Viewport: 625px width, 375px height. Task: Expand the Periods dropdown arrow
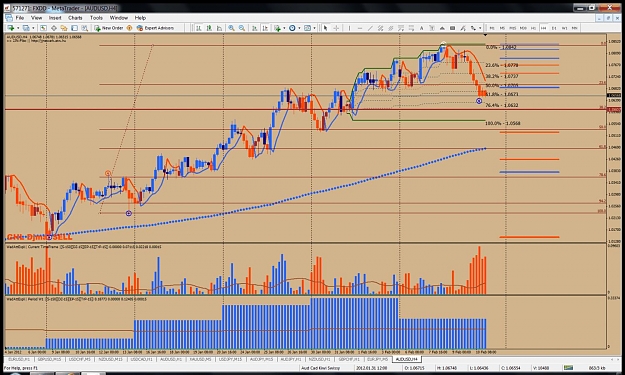coord(299,28)
